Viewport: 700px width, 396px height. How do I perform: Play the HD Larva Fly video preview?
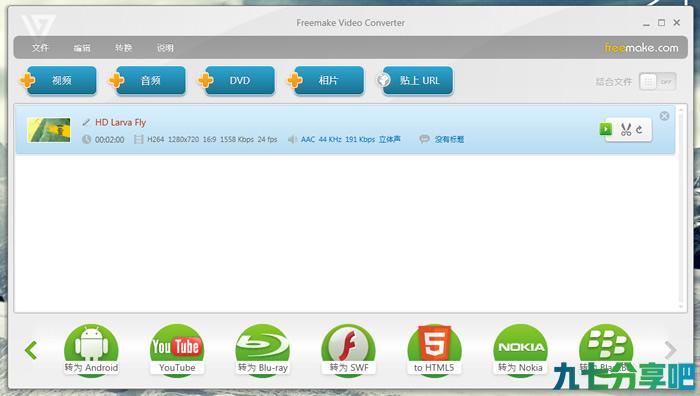tap(605, 129)
